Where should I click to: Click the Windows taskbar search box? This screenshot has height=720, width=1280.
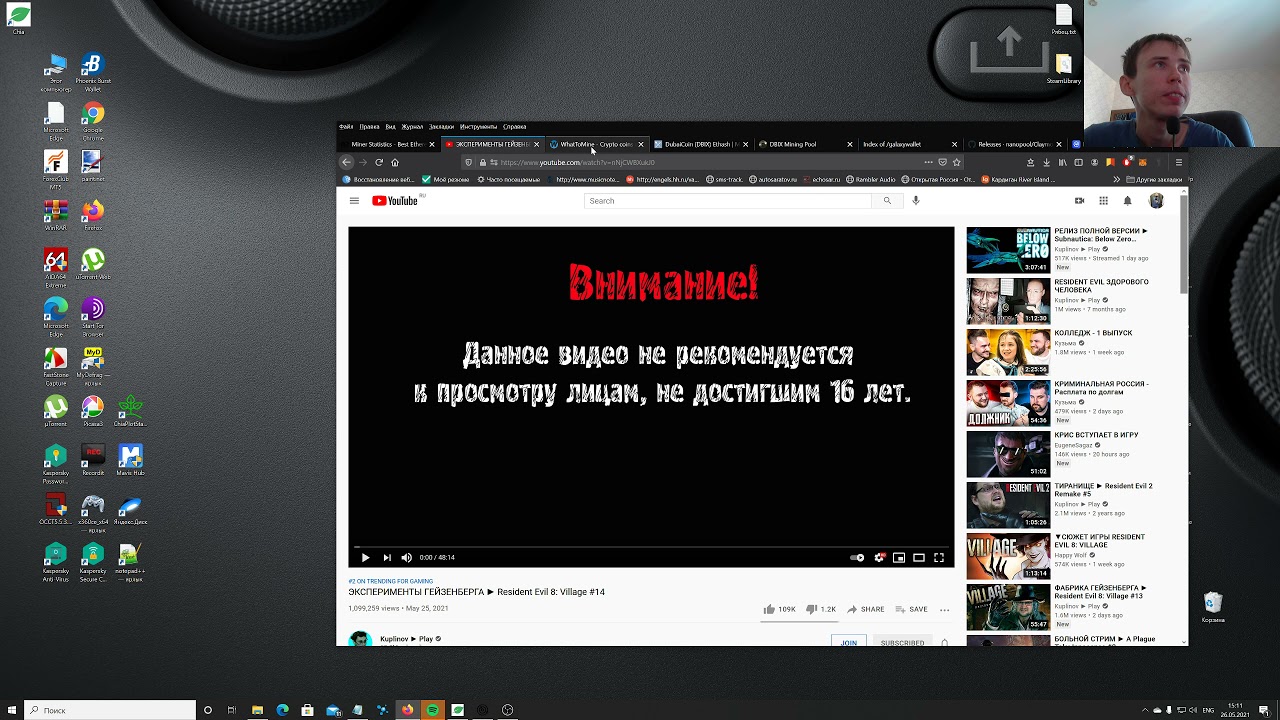[110, 710]
